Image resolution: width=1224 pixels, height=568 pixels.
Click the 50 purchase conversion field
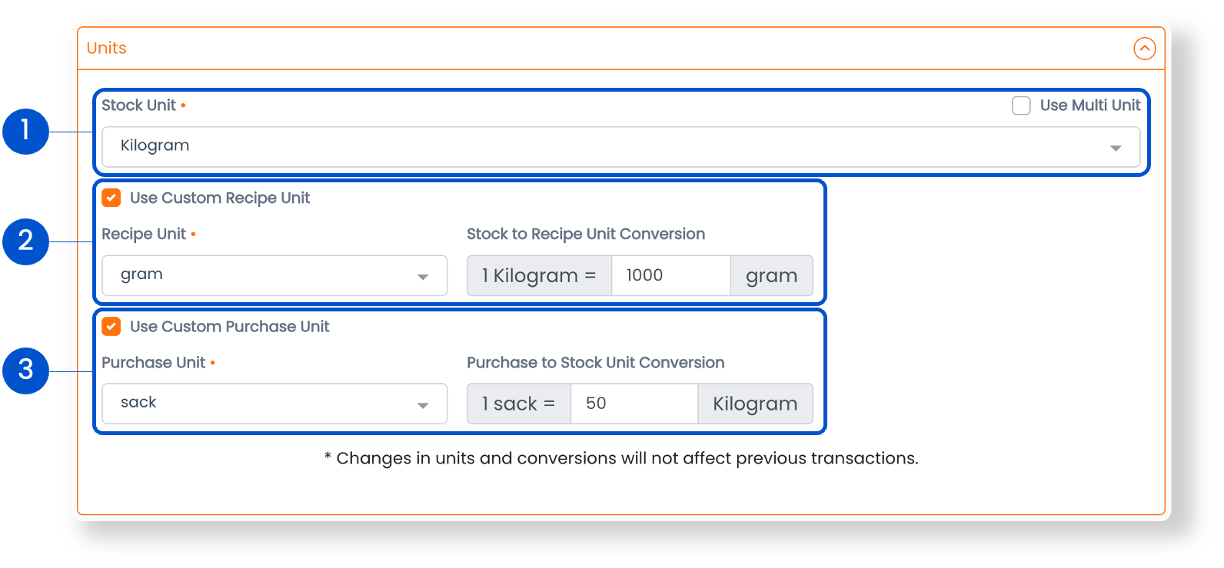pos(634,403)
